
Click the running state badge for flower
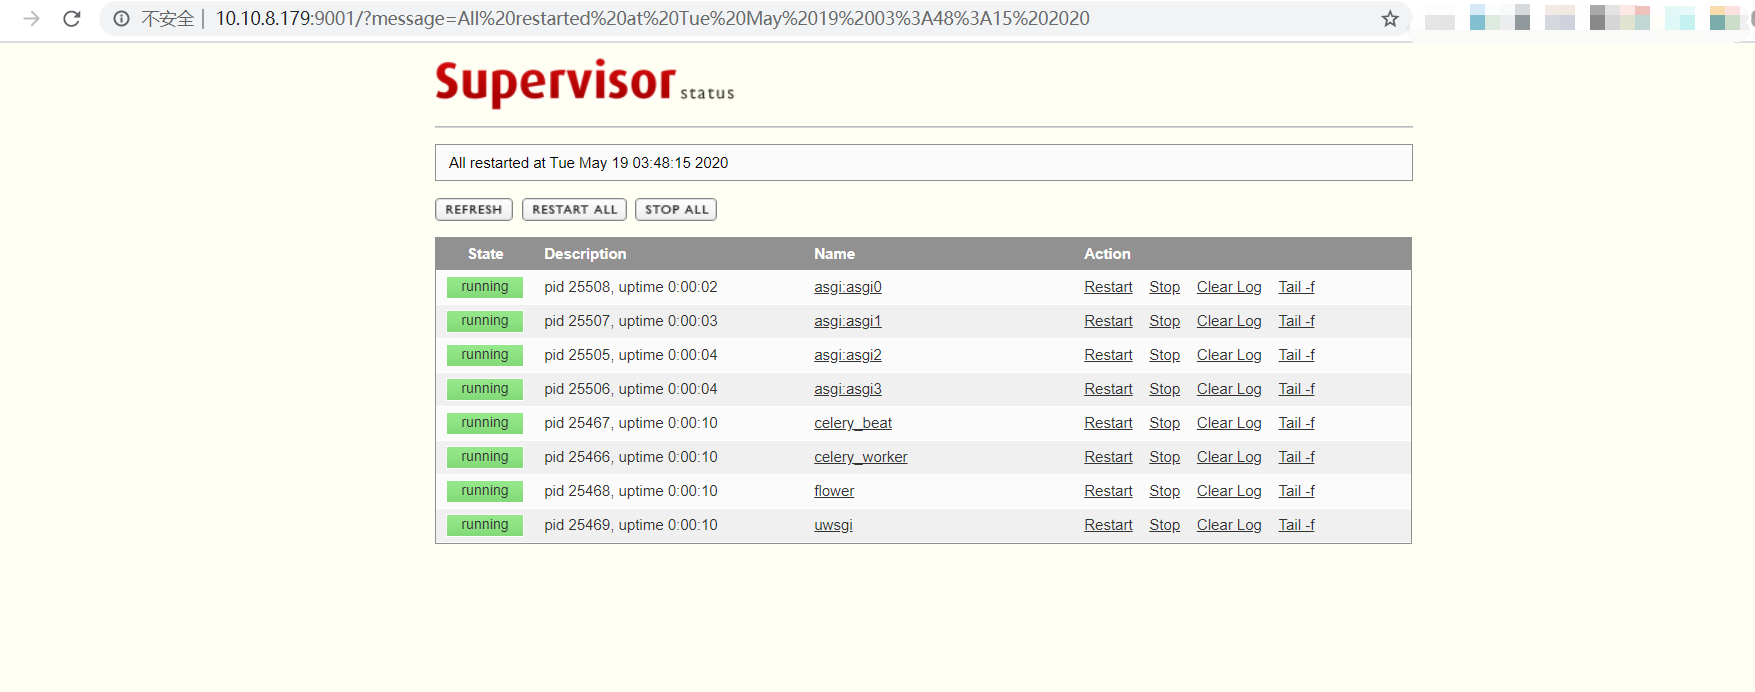click(485, 491)
